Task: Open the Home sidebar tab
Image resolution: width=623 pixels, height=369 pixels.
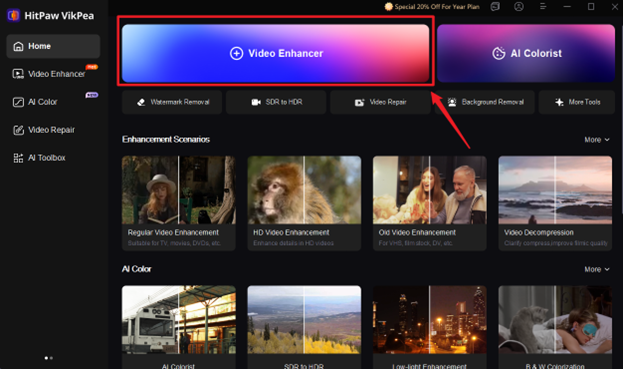Action: pos(53,46)
